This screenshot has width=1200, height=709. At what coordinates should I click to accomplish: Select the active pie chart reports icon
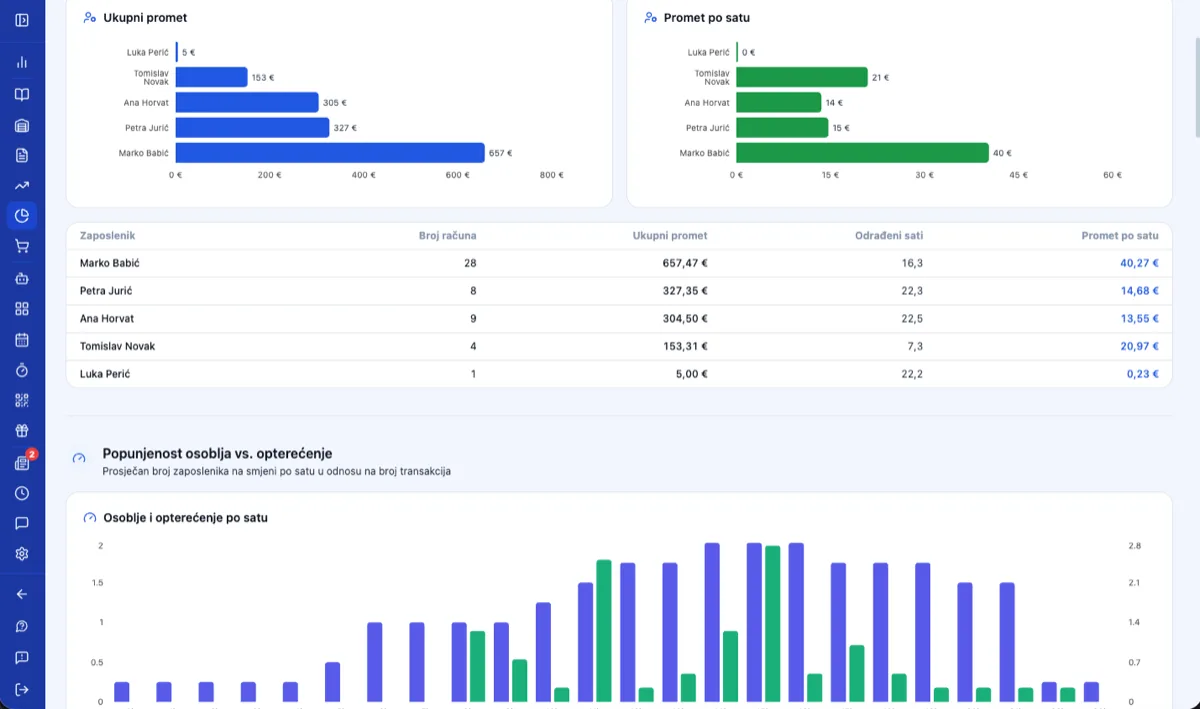[x=22, y=215]
